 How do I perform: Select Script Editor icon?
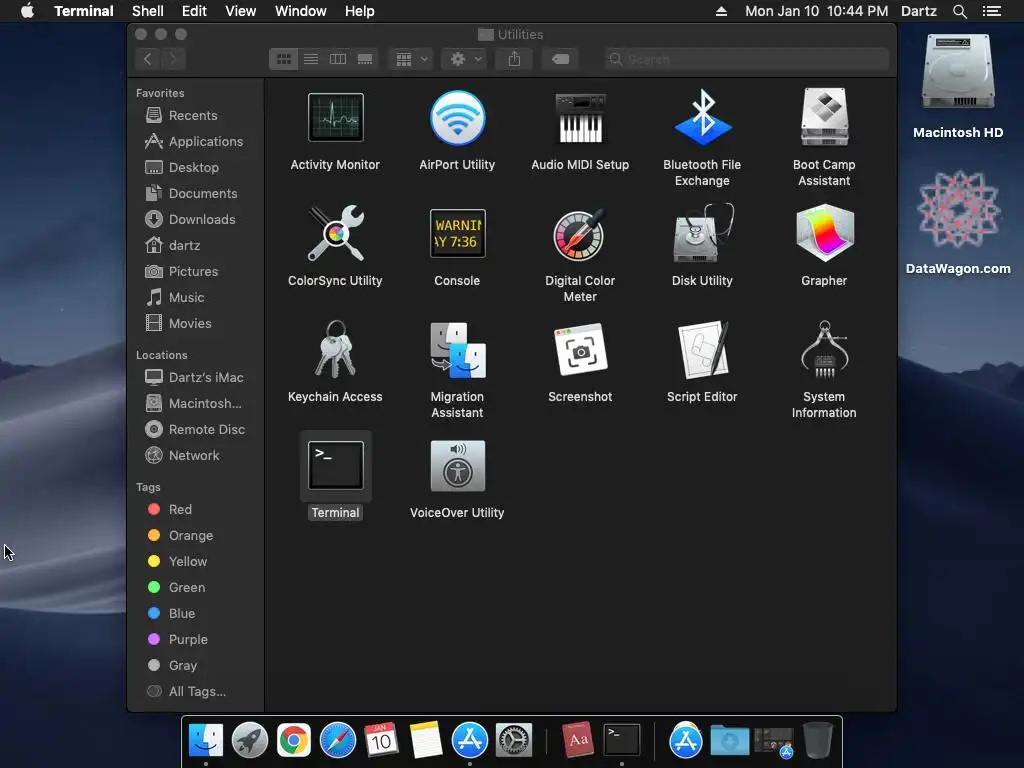coord(702,349)
